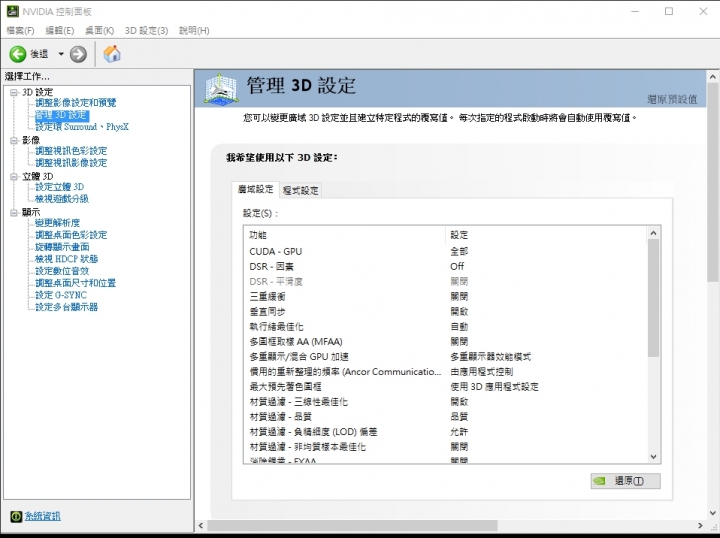
Task: Select 材質過濾 - 負精細度 (LOD) 偏差 row
Action: pyautogui.click(x=445, y=432)
